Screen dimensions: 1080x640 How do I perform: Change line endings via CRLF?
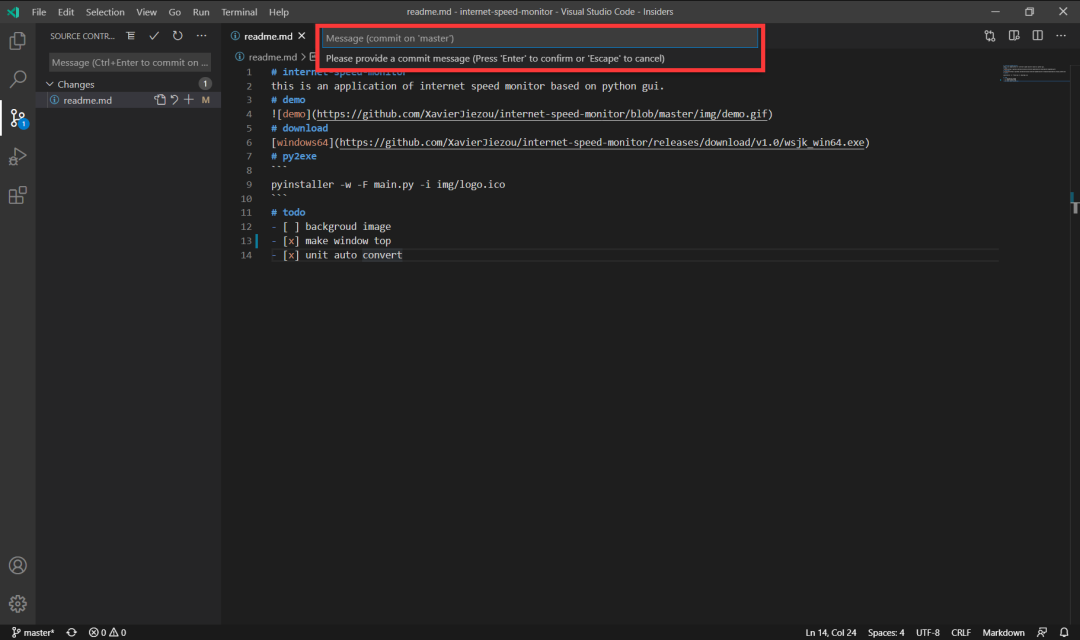click(961, 632)
